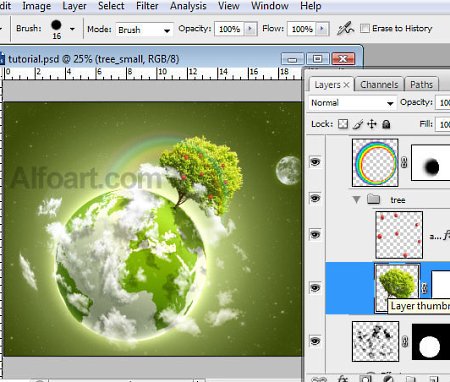Collapse the tree group triangle
This screenshot has height=382, width=450.
click(356, 200)
